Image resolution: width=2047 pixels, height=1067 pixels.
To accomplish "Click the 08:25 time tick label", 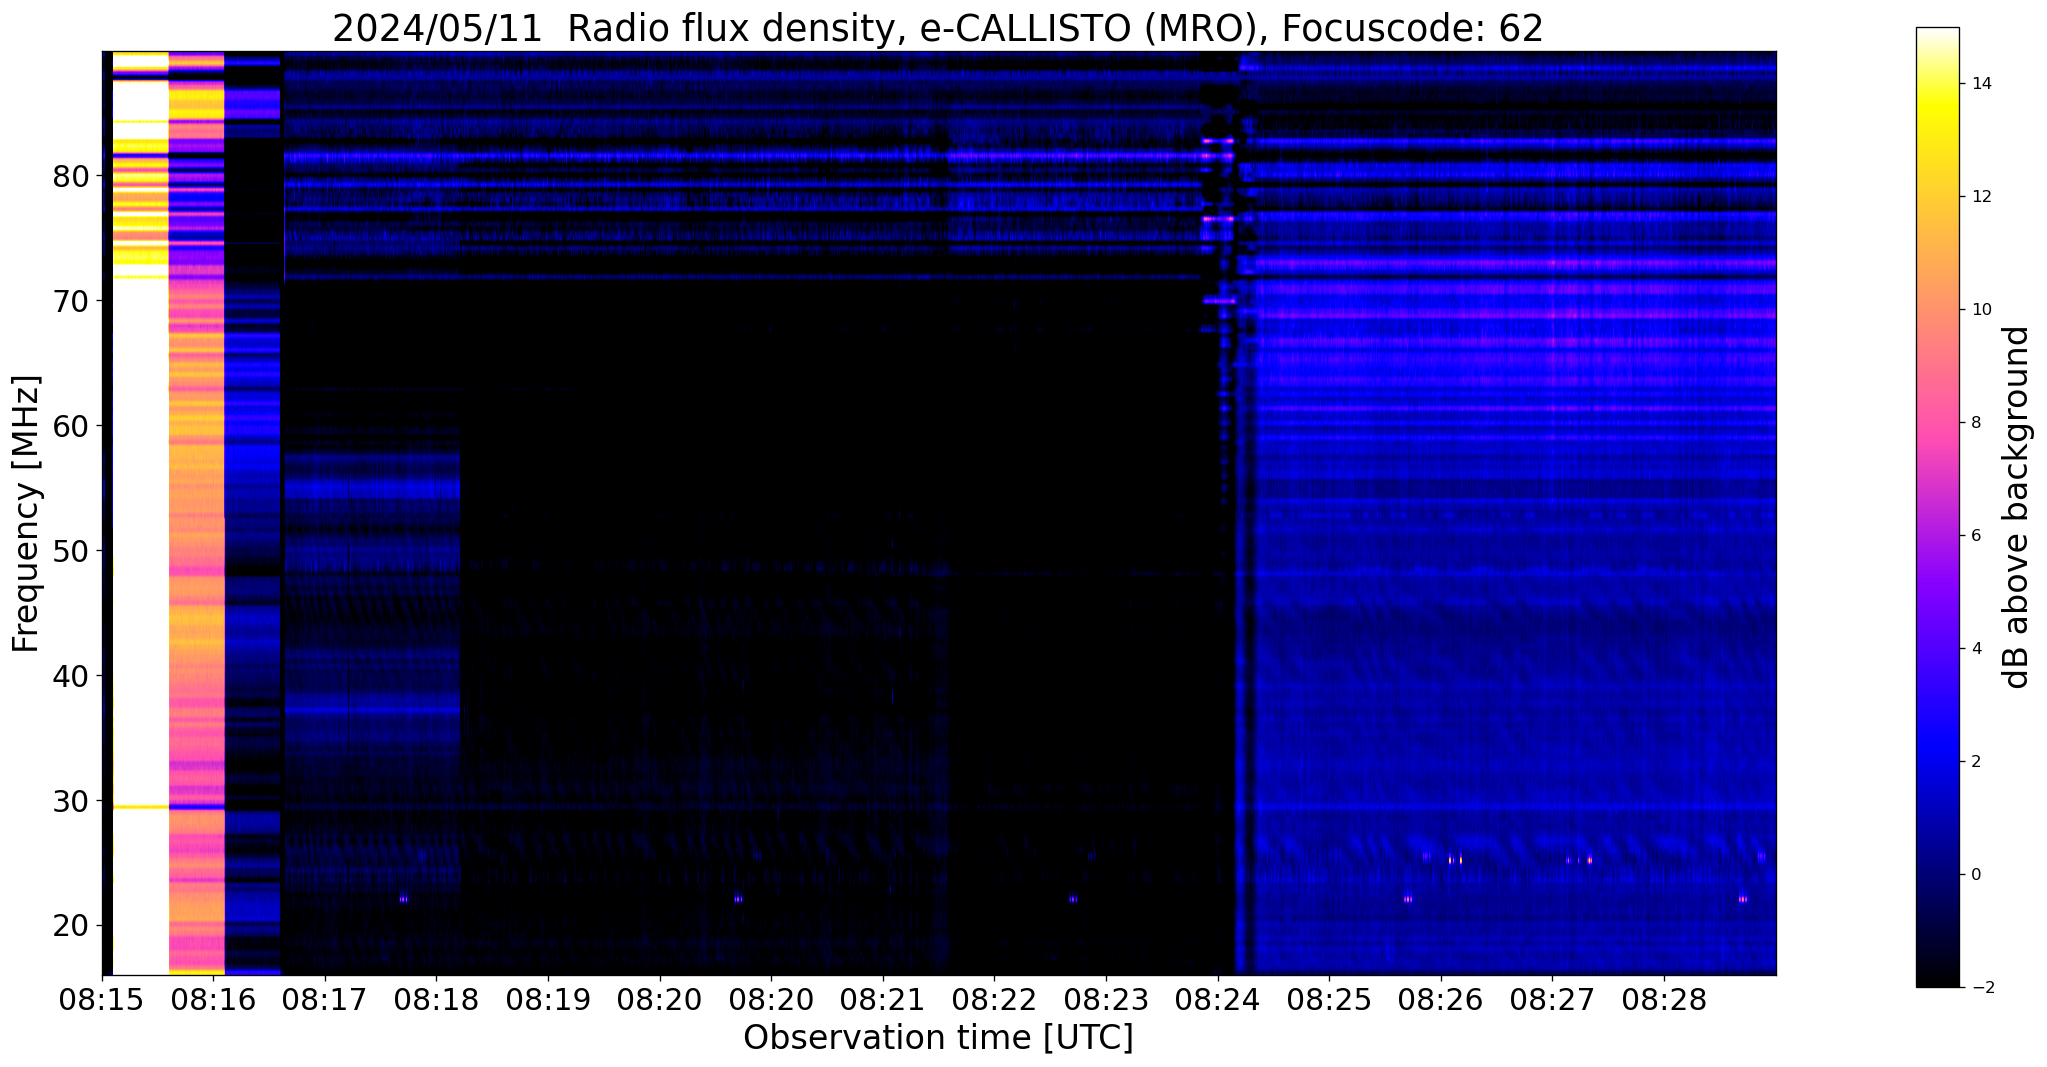I will (1329, 999).
